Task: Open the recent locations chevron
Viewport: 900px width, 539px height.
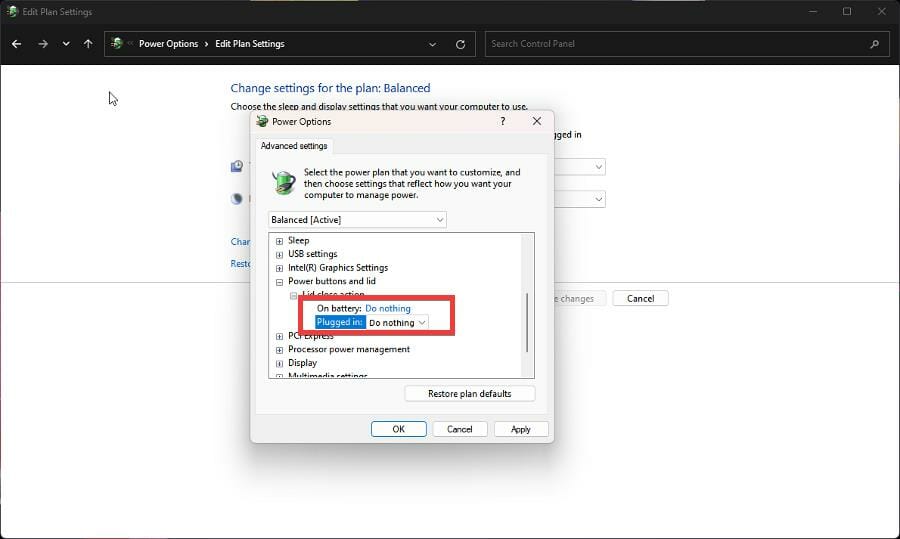Action: pos(66,44)
